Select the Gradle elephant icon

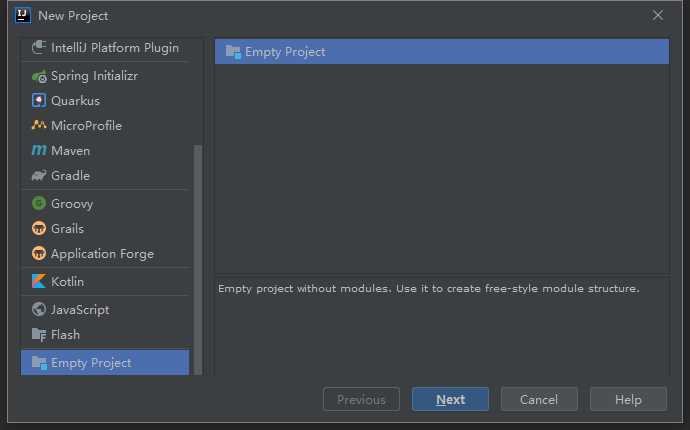click(x=39, y=176)
